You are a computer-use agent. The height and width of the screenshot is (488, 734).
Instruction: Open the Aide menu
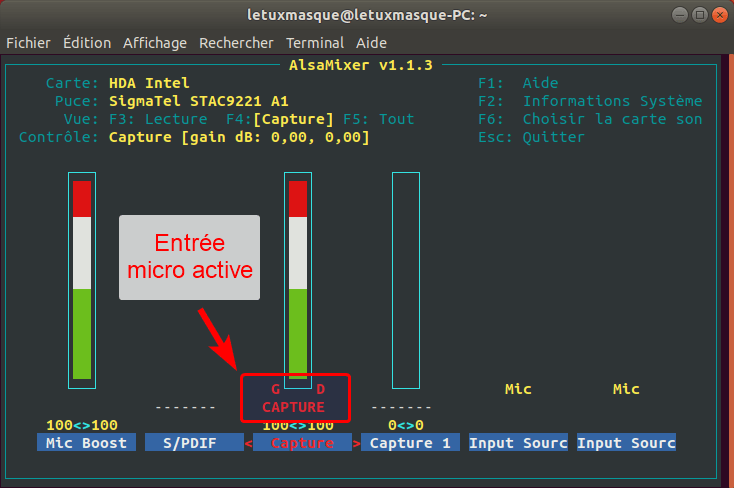372,43
